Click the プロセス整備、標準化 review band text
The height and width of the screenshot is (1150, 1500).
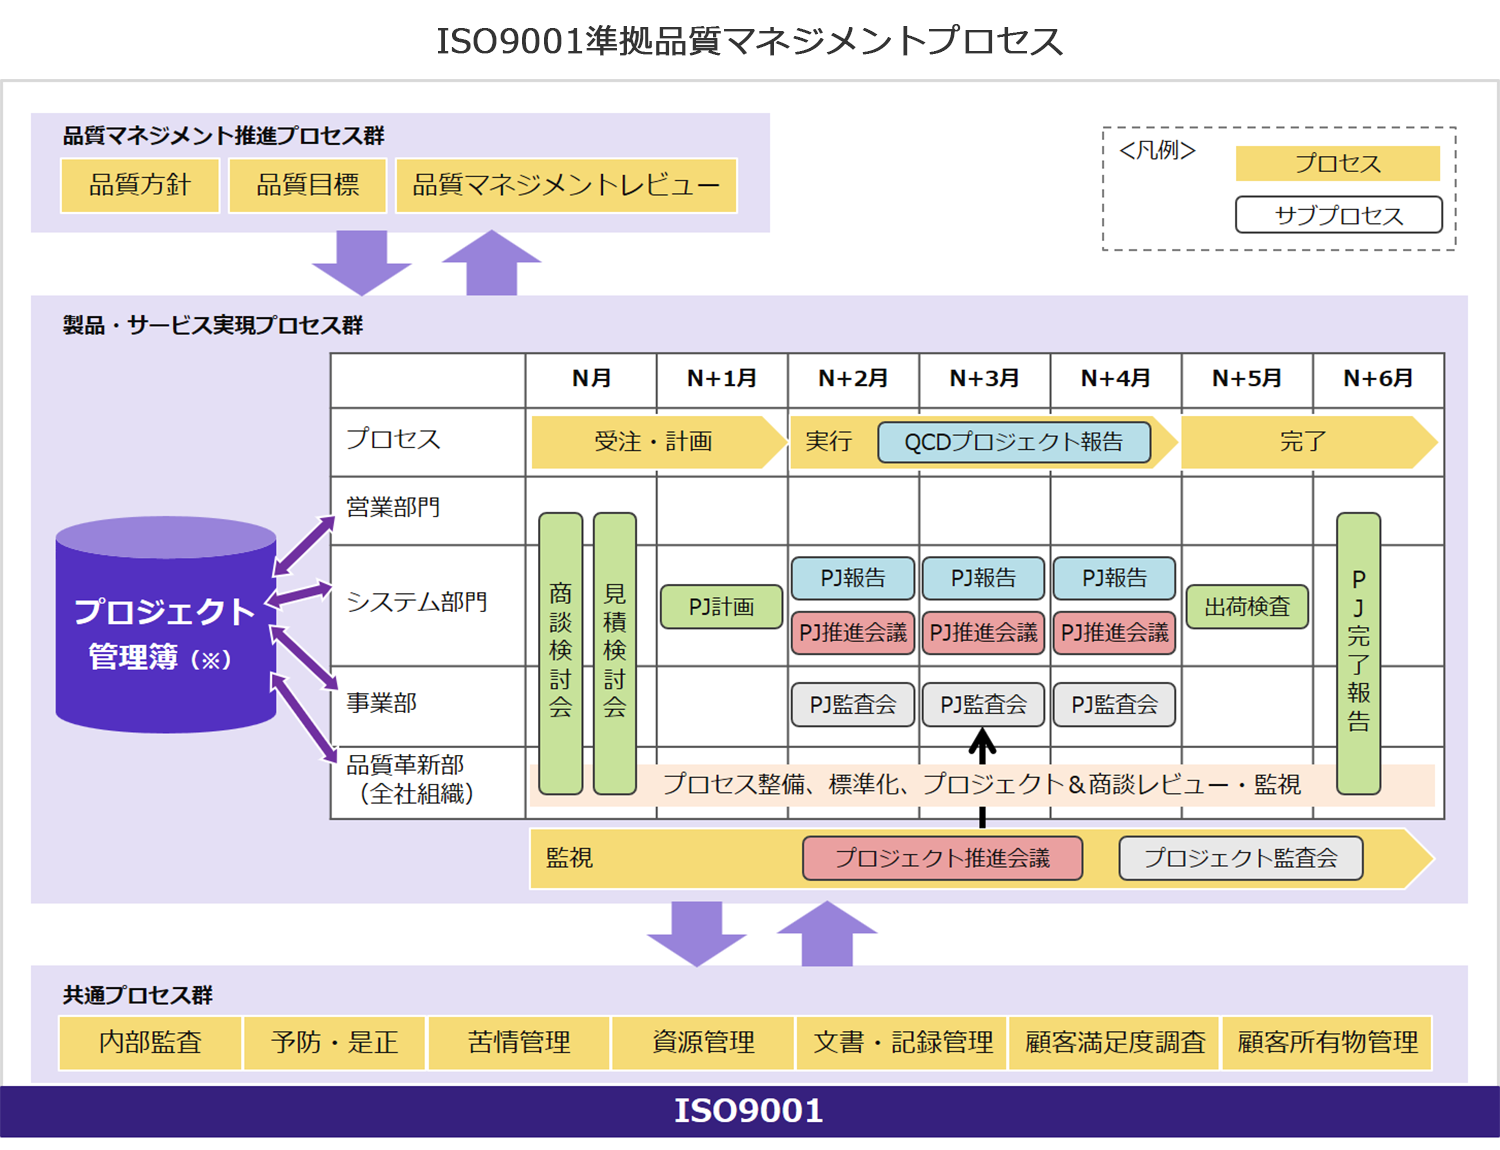pyautogui.click(x=982, y=785)
